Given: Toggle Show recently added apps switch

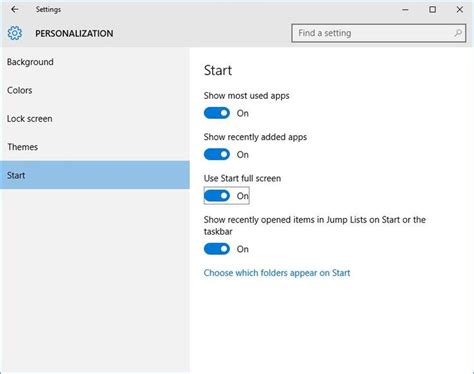Looking at the screenshot, I should point(217,155).
